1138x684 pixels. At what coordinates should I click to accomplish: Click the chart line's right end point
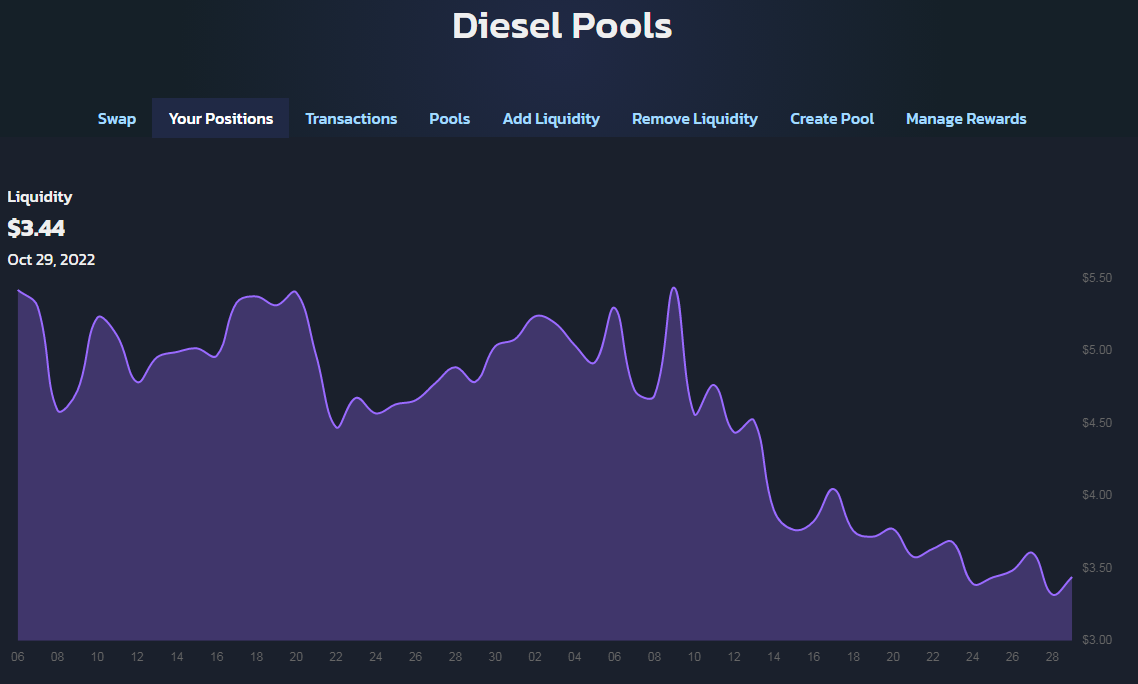[x=1071, y=578]
